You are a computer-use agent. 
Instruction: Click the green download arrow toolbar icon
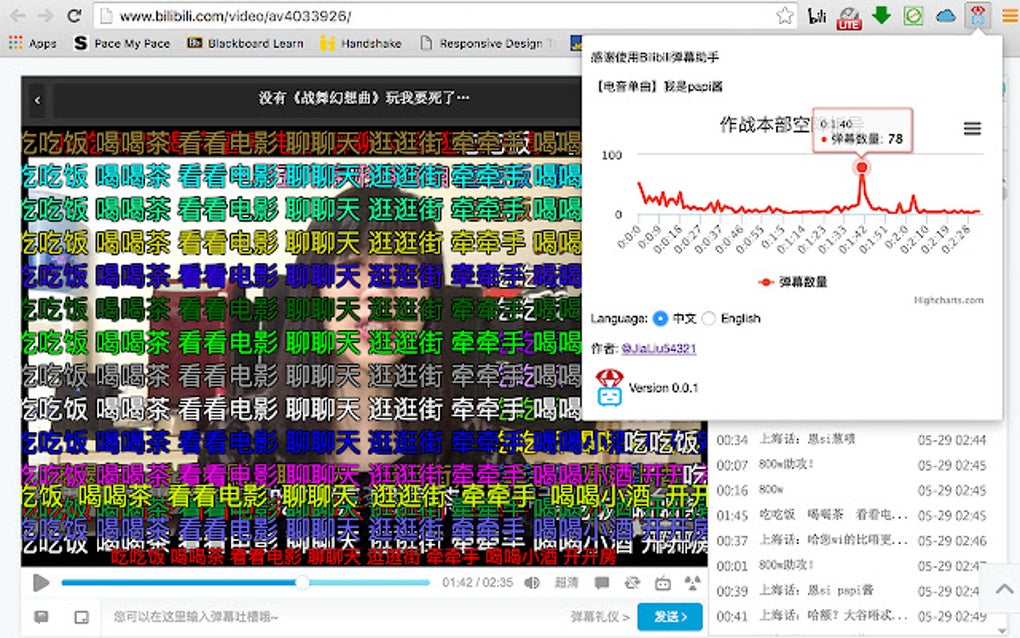pyautogui.click(x=881, y=13)
